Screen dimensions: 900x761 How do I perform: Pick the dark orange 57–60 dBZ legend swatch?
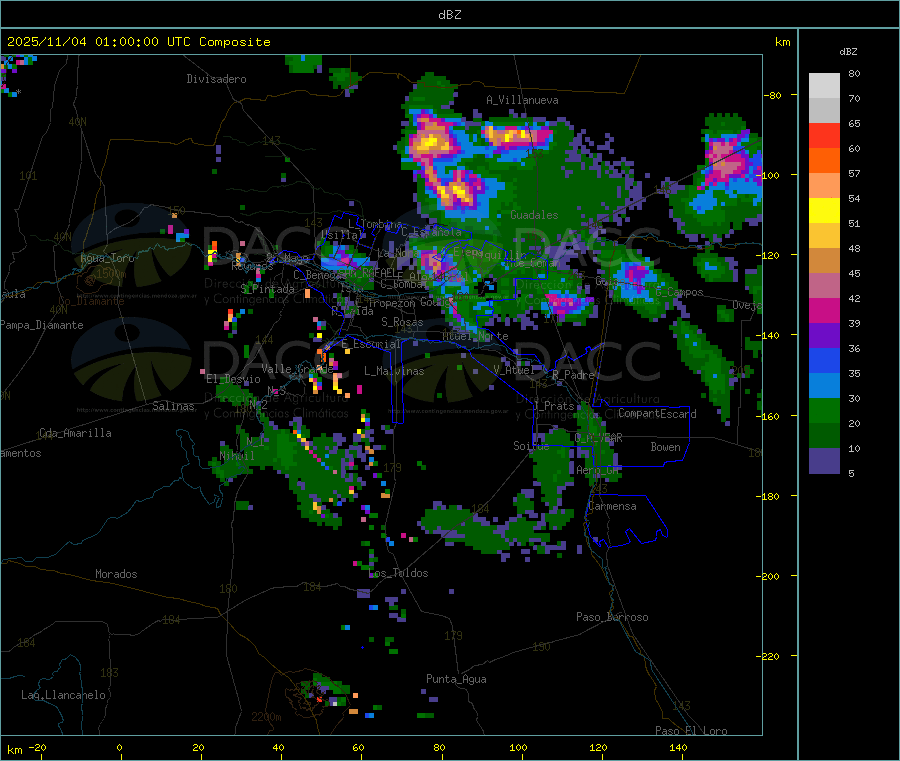click(824, 161)
